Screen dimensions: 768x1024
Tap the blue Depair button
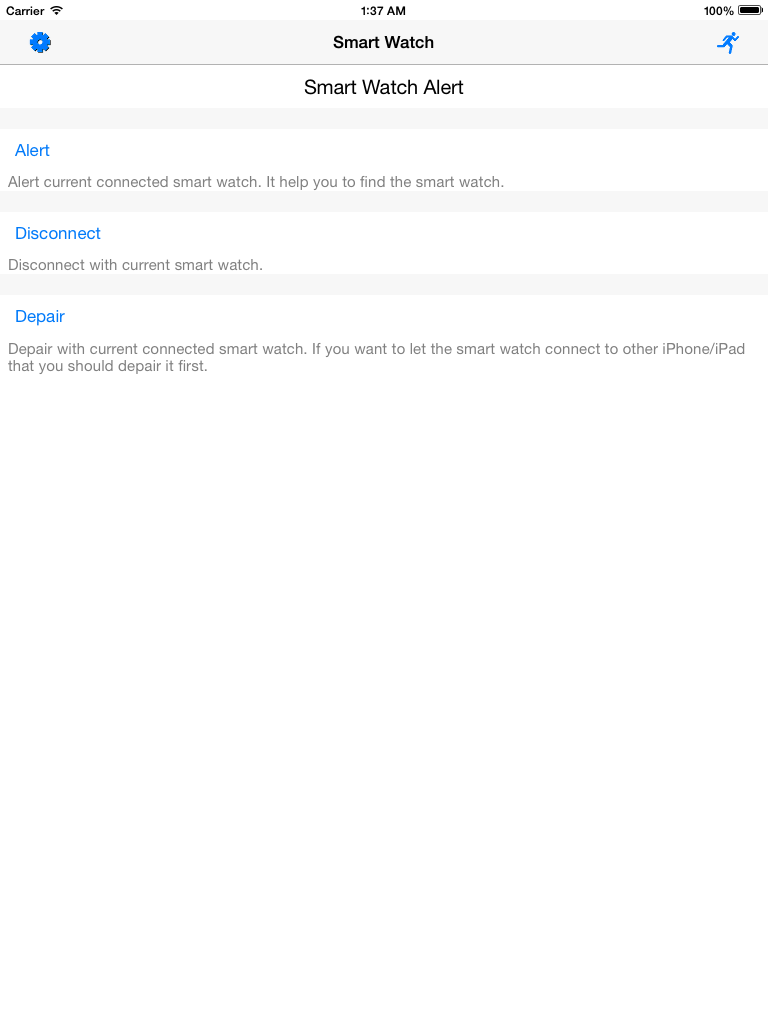tap(40, 316)
